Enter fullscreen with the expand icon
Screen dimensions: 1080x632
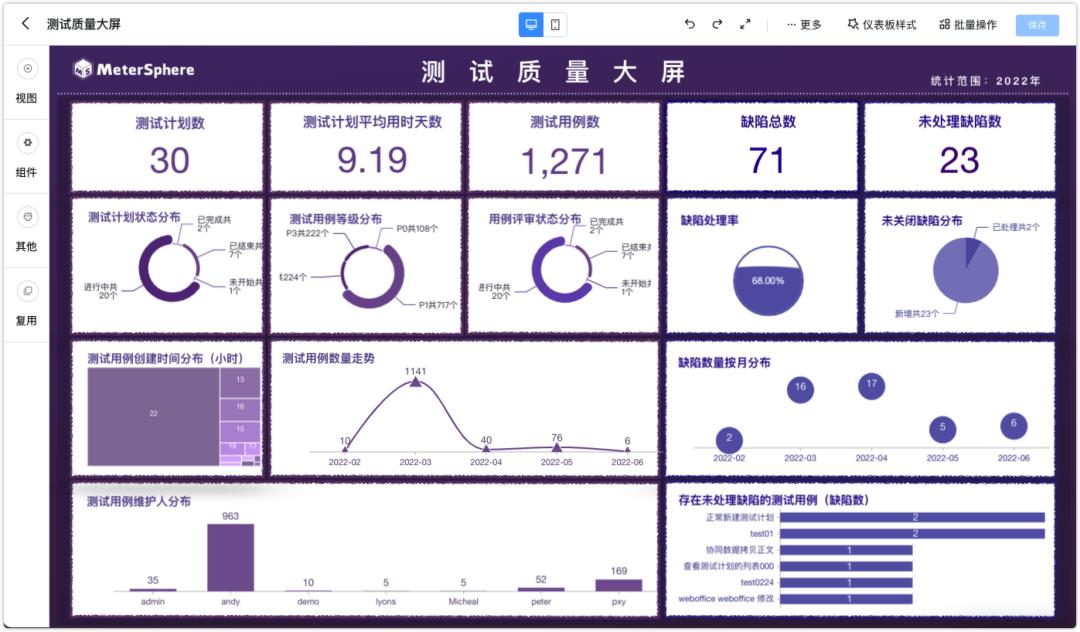(x=745, y=24)
